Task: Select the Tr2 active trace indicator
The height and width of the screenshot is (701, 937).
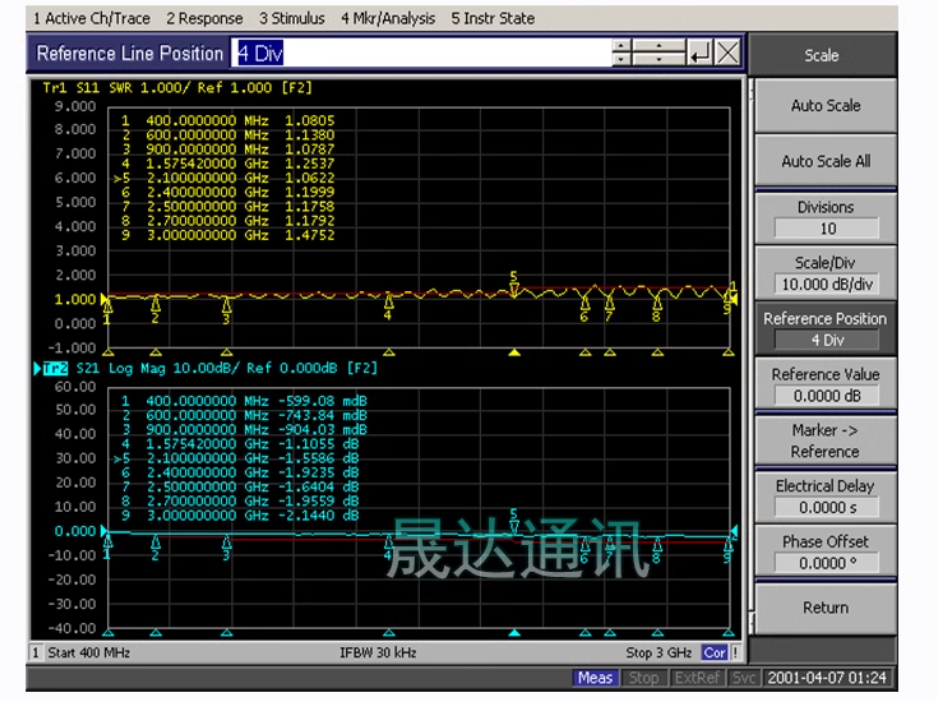Action: point(50,369)
